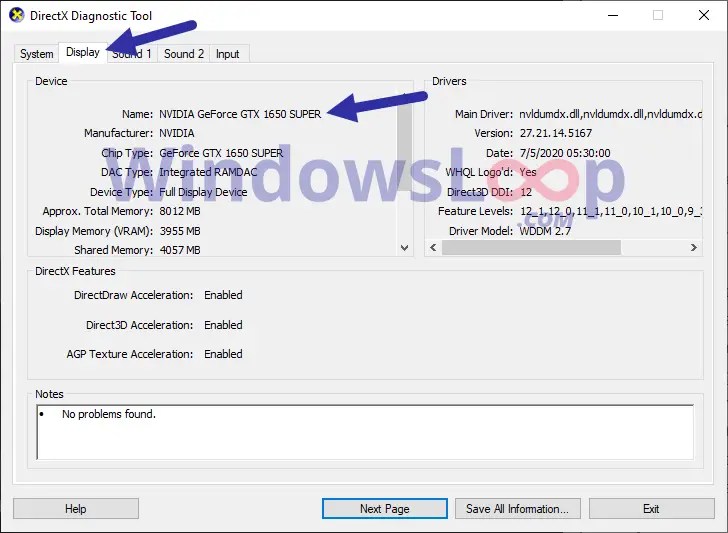The height and width of the screenshot is (533, 728).
Task: Click Drivers scrollbar right arrow
Action: pyautogui.click(x=694, y=247)
